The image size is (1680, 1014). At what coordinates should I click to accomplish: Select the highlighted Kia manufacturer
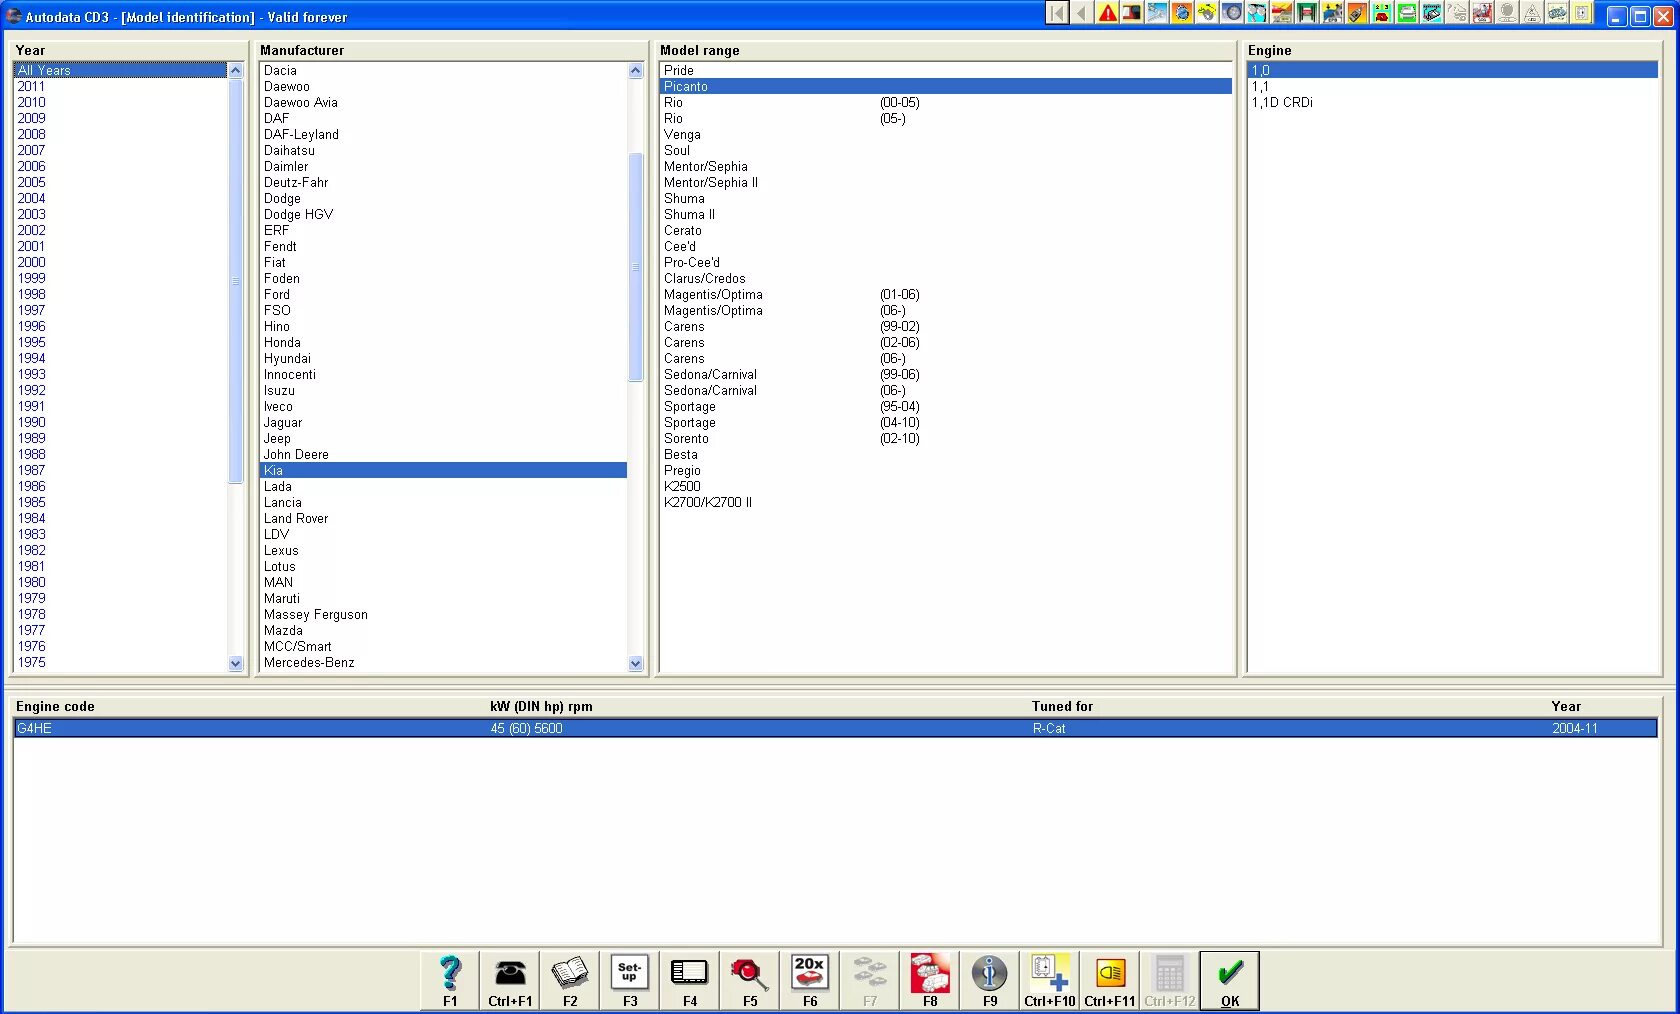pos(443,471)
